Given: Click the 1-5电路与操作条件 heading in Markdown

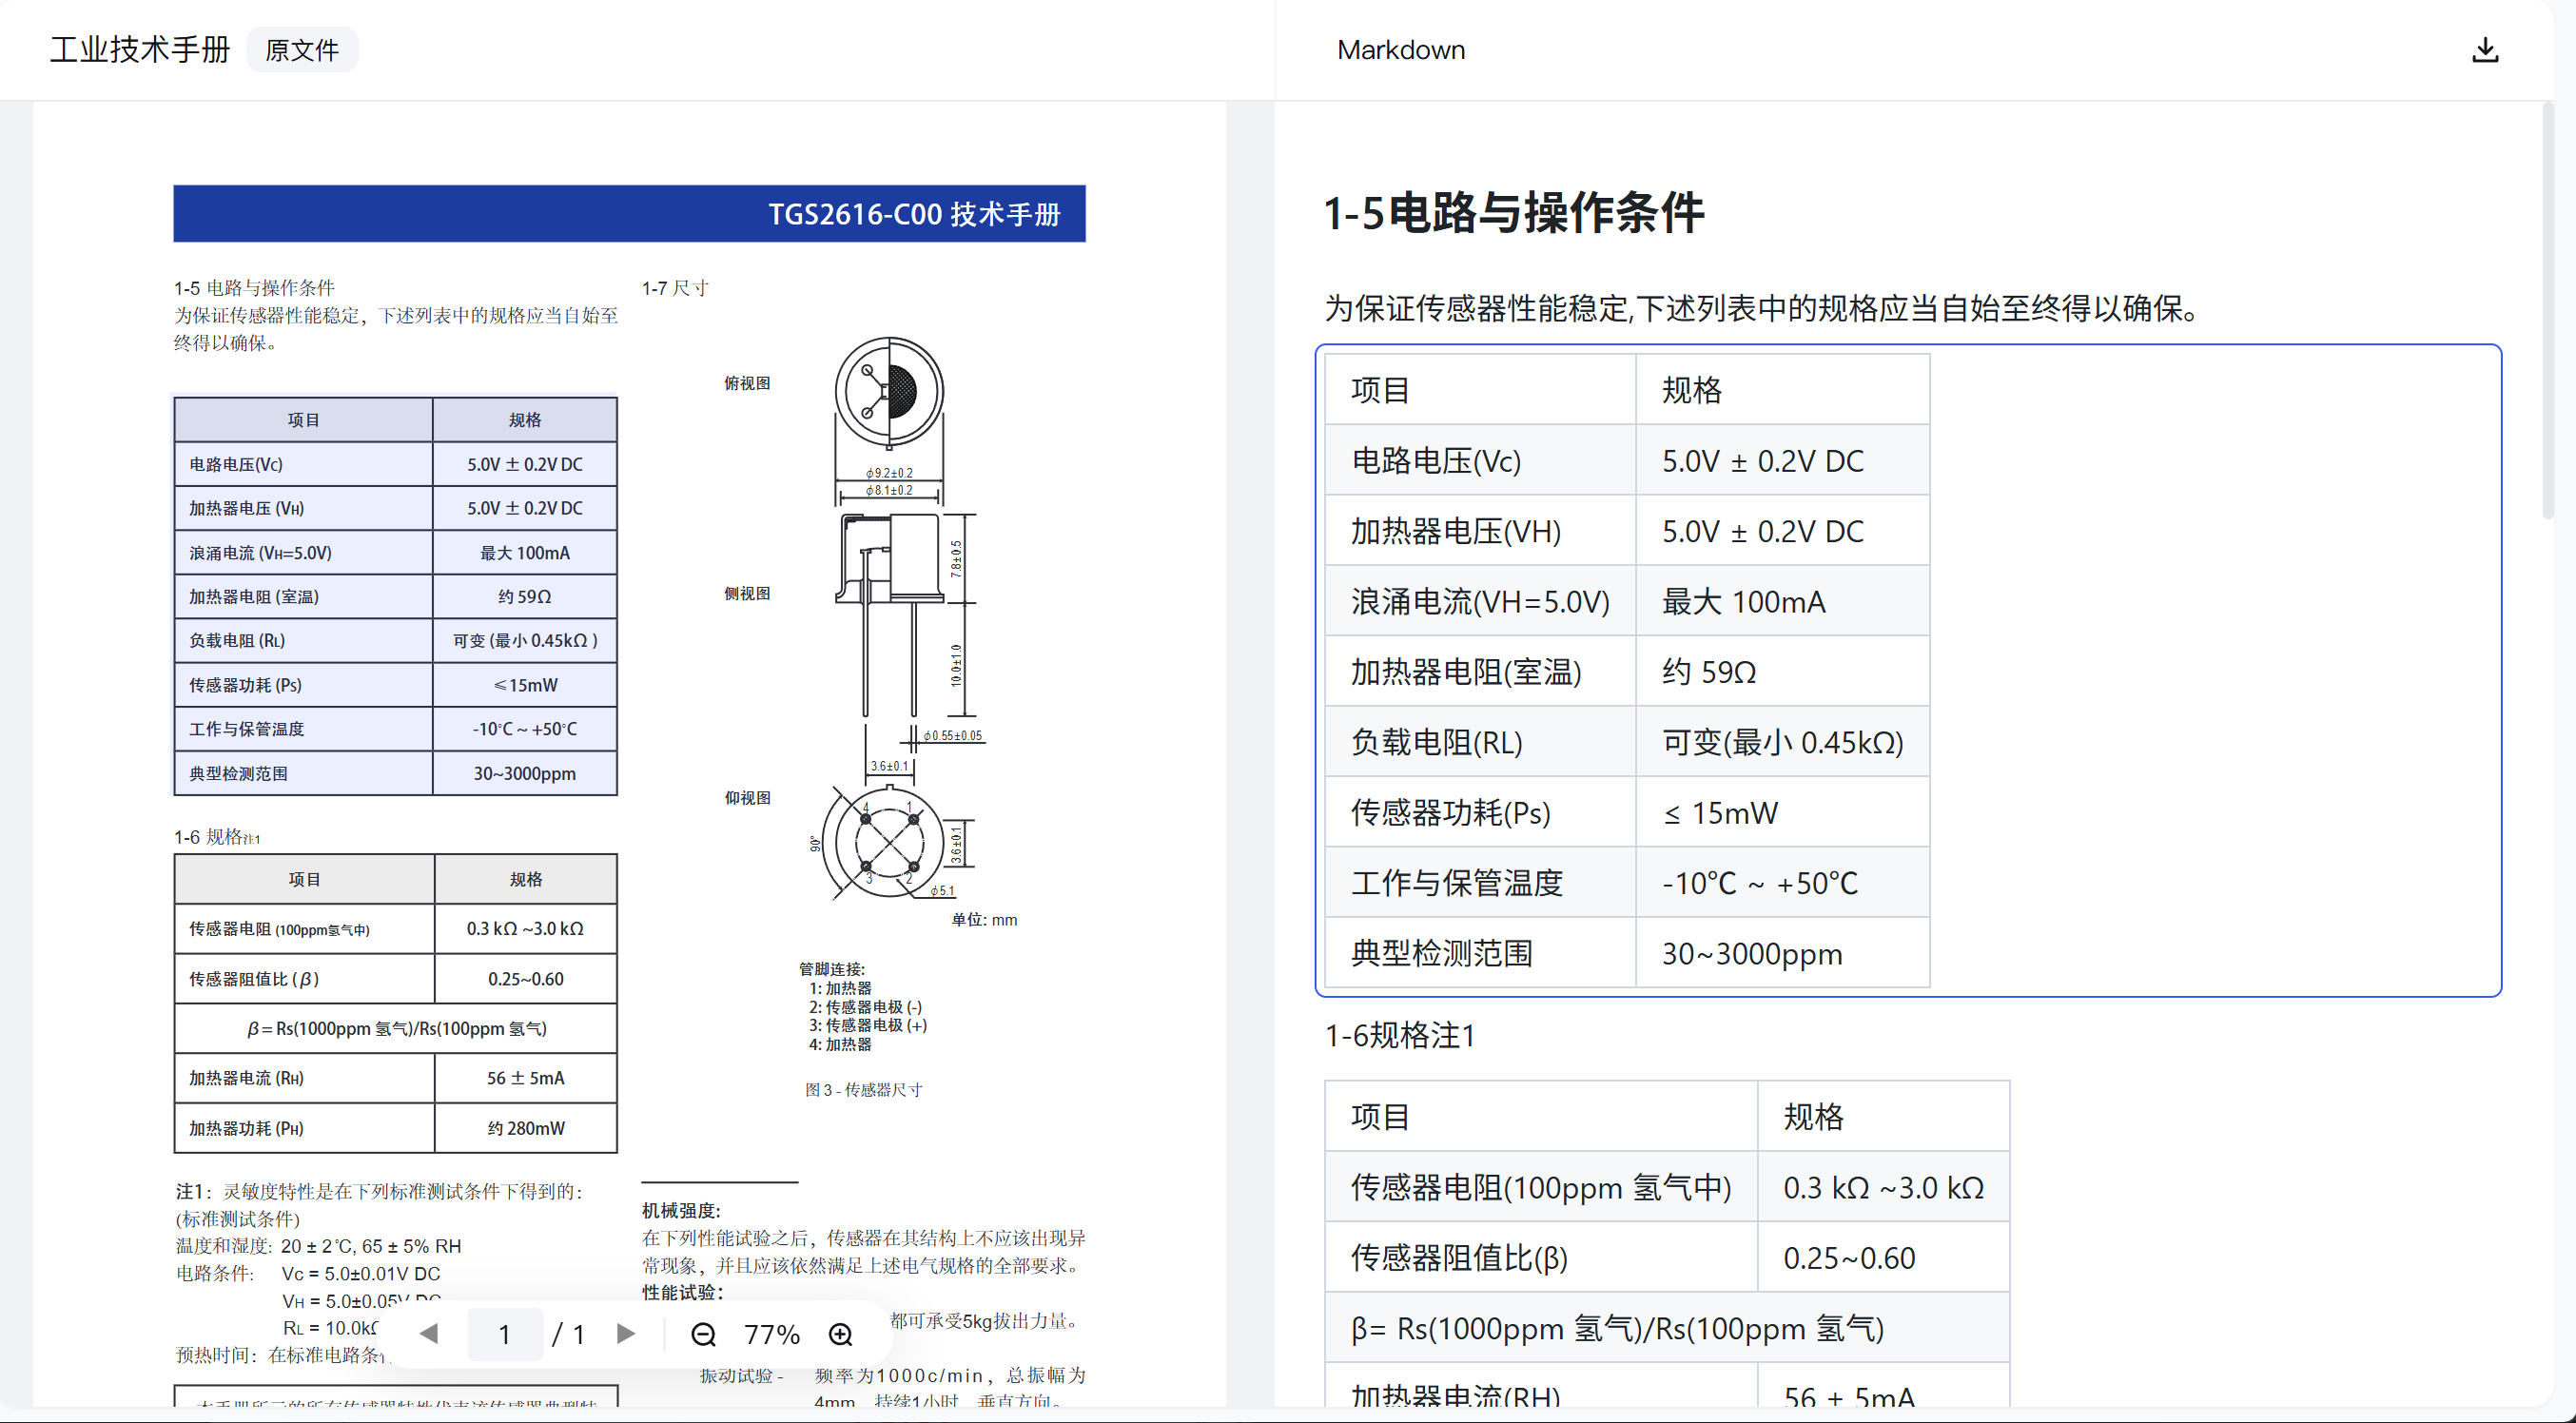Looking at the screenshot, I should tap(1513, 213).
